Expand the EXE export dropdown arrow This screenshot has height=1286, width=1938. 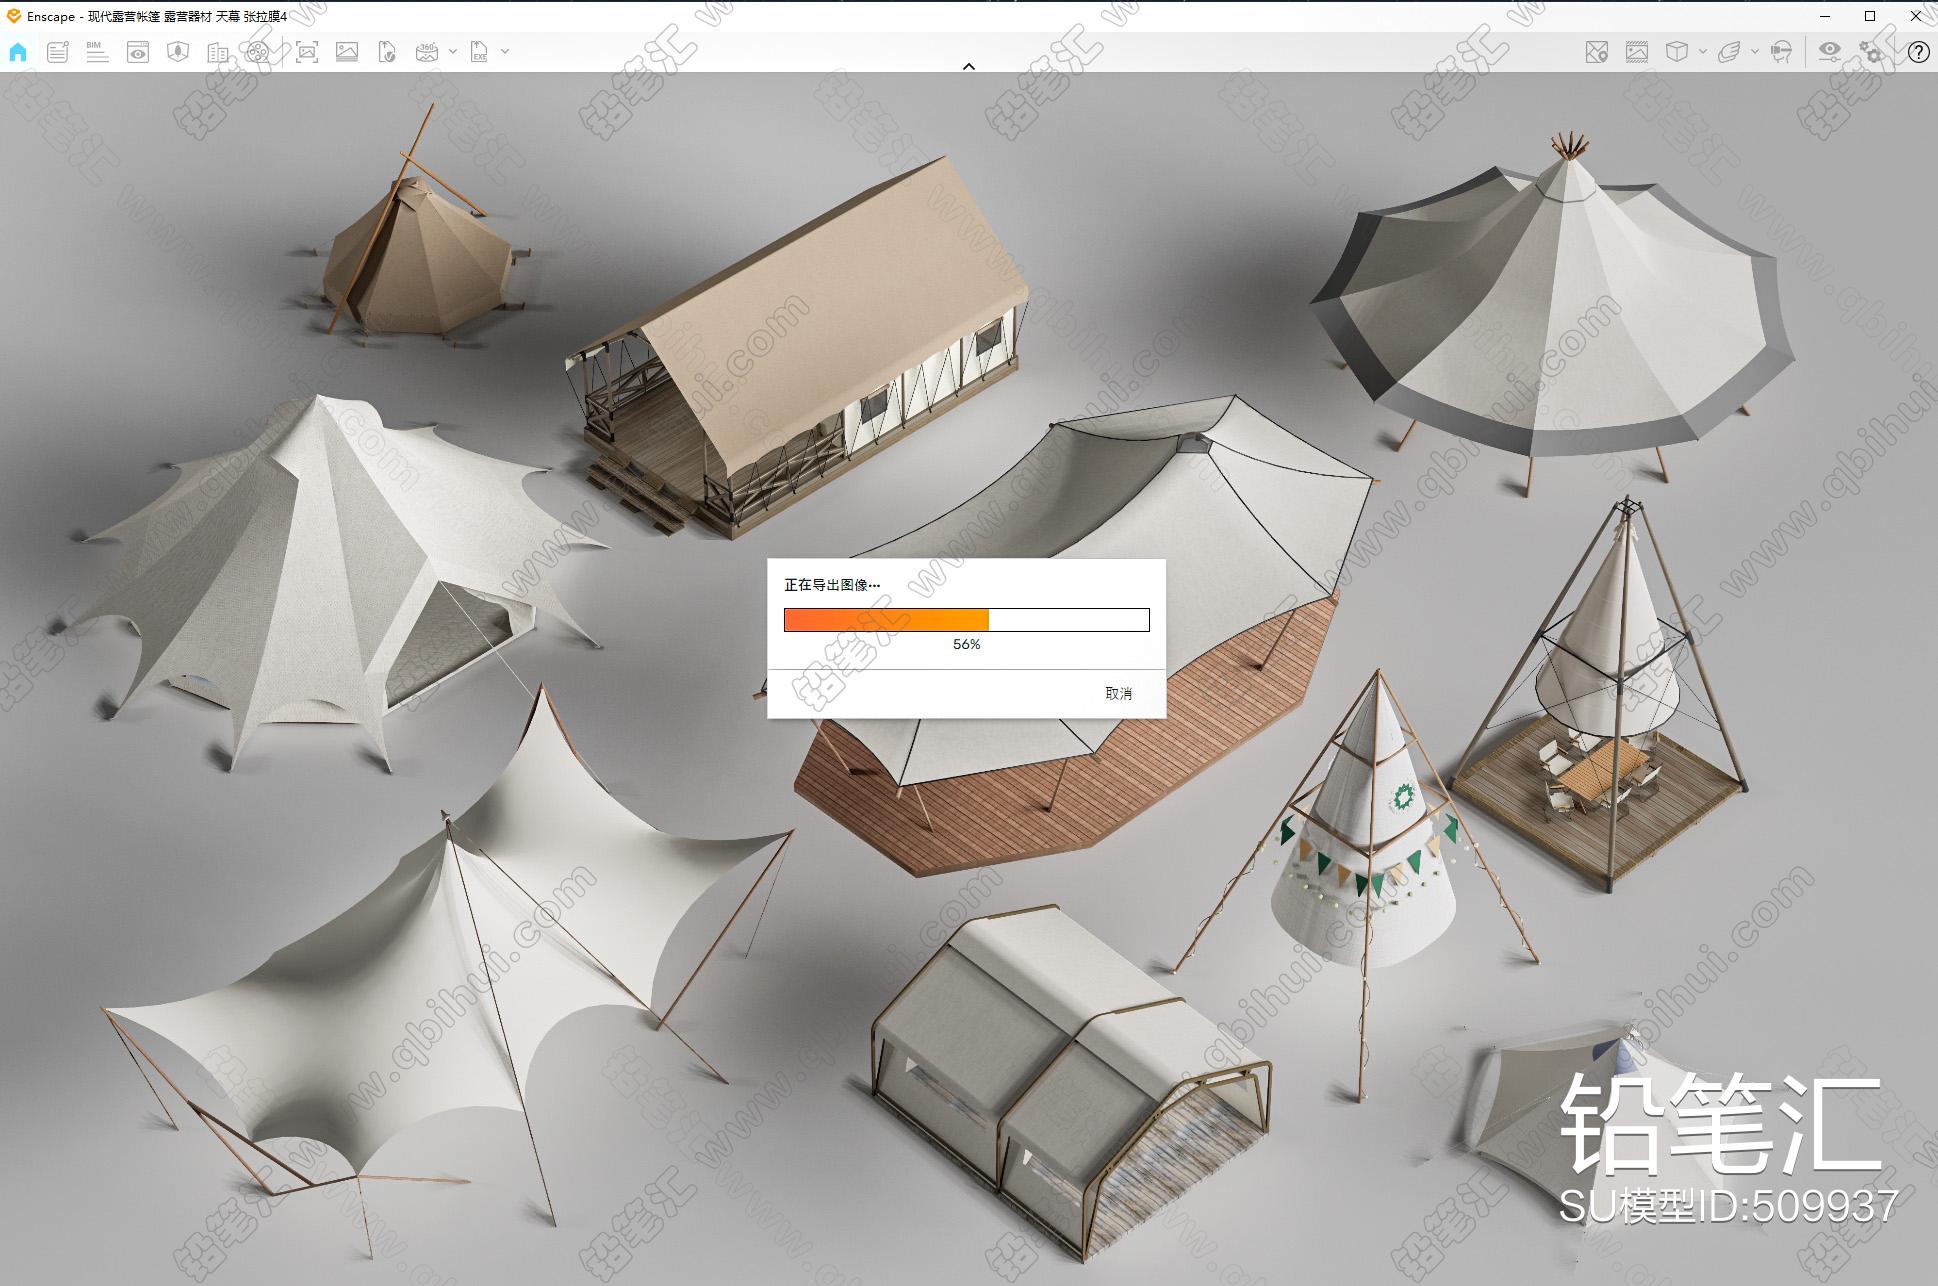tap(505, 51)
